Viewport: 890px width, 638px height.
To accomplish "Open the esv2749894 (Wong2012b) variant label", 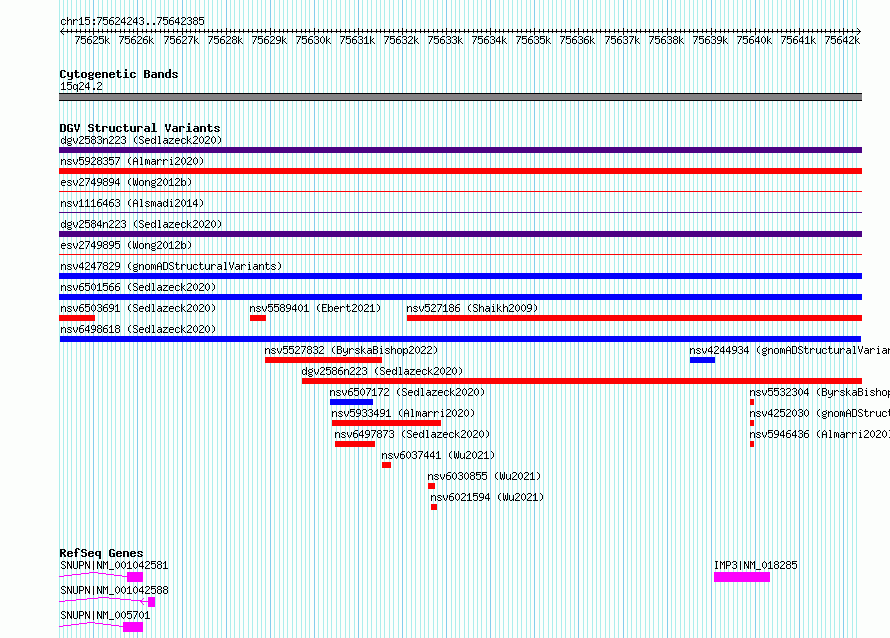I will pyautogui.click(x=126, y=182).
